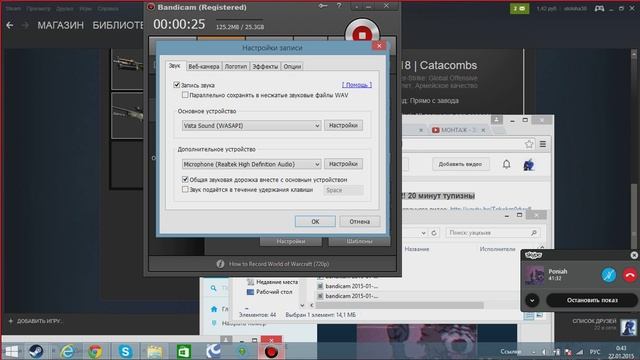Switch to the Опции tab
The height and width of the screenshot is (360, 640).
292,66
